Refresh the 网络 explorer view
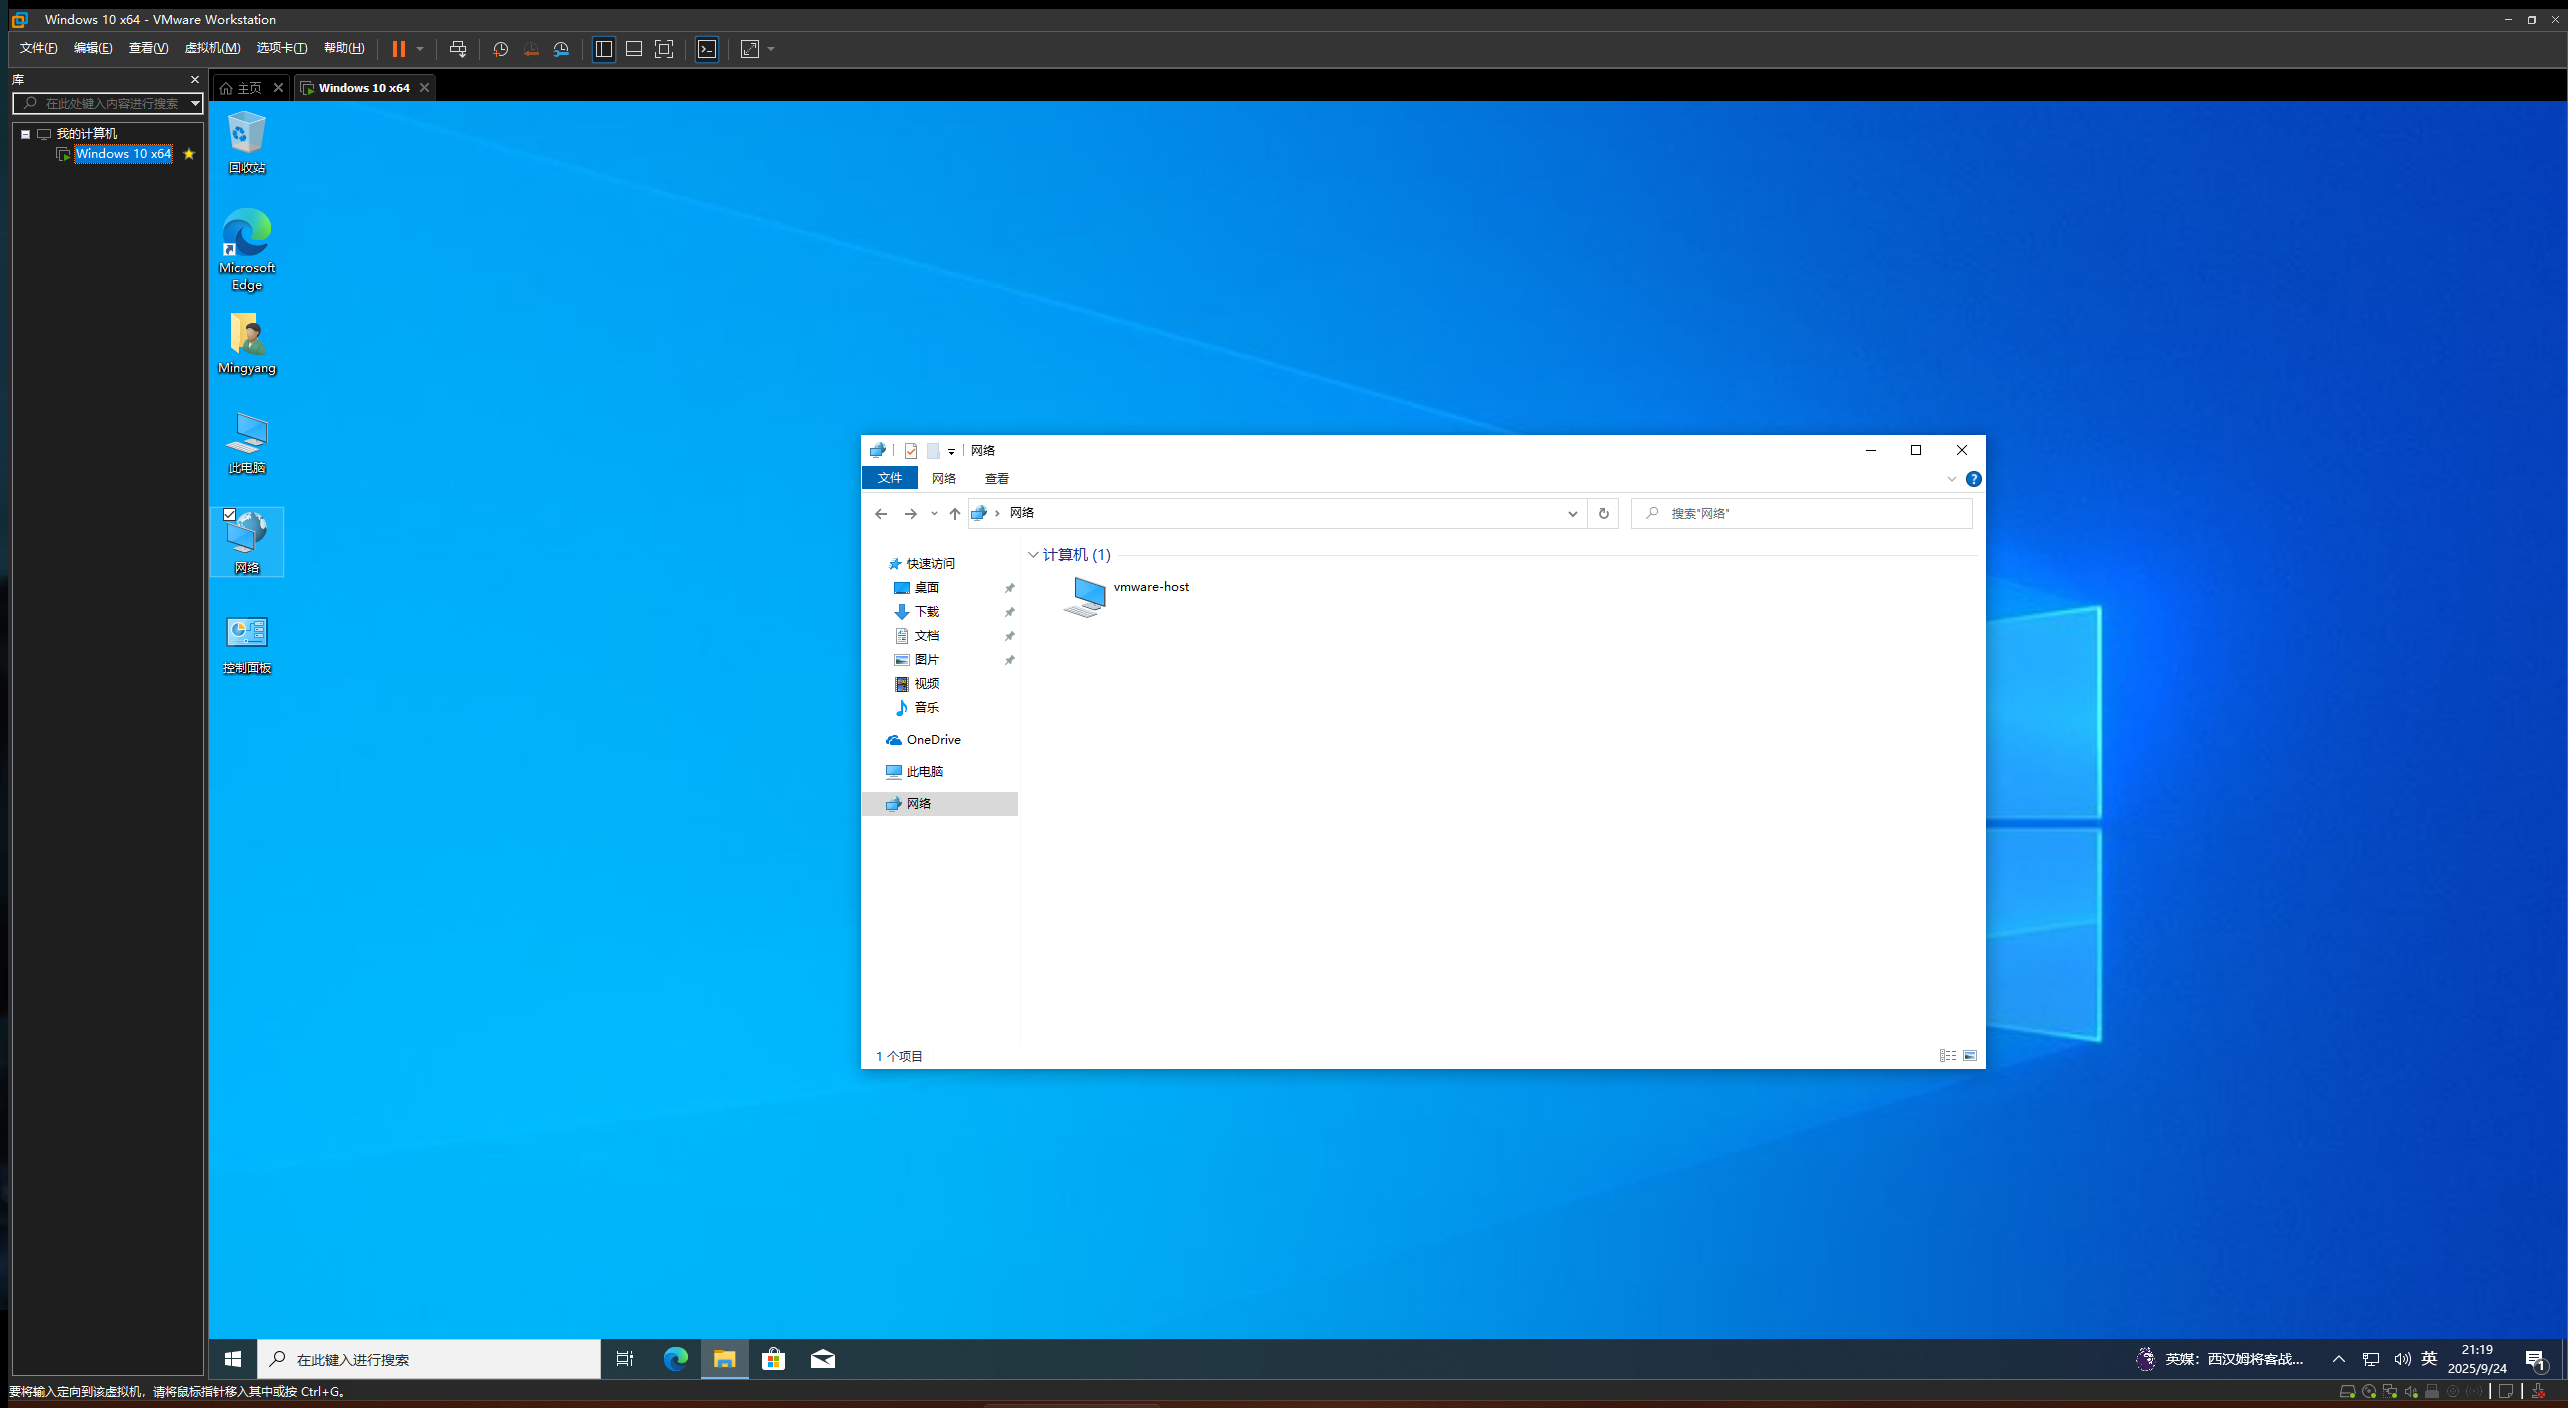 (x=1603, y=513)
